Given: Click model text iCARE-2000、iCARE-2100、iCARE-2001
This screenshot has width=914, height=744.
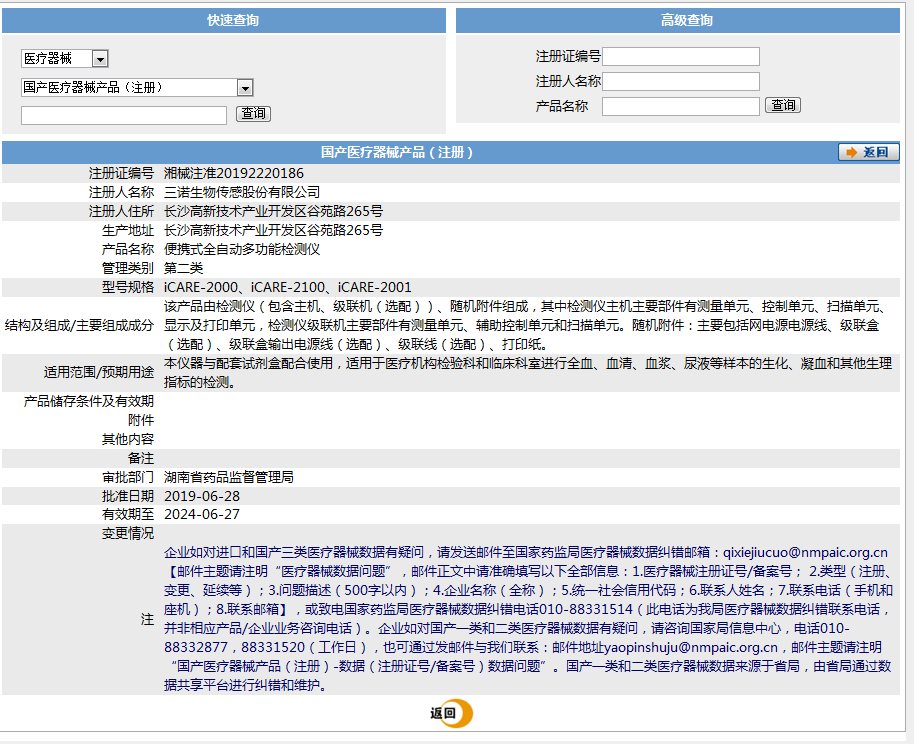Looking at the screenshot, I should point(287,287).
